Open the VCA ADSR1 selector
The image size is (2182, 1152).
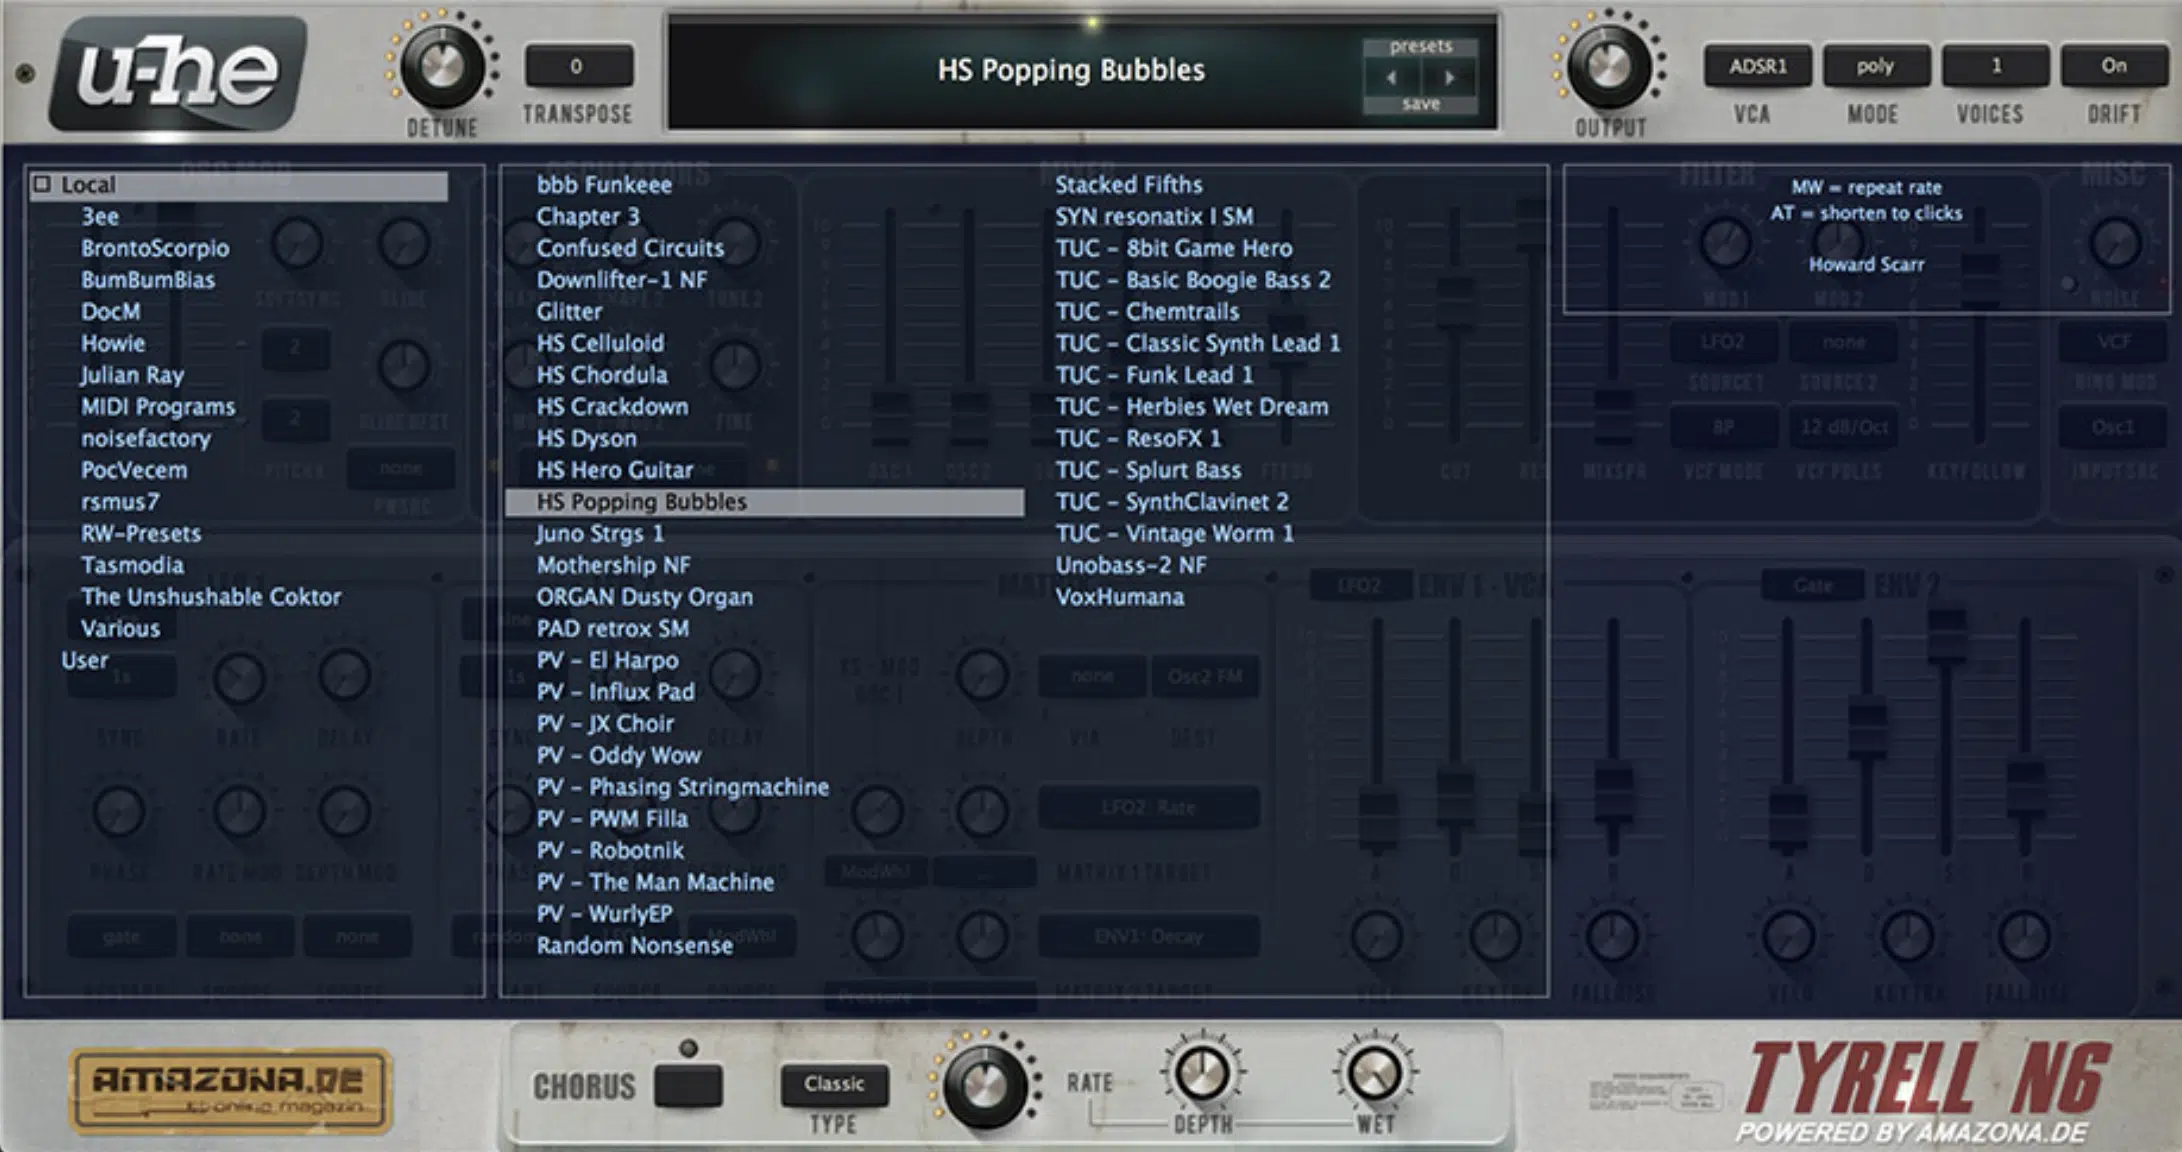pos(1757,66)
